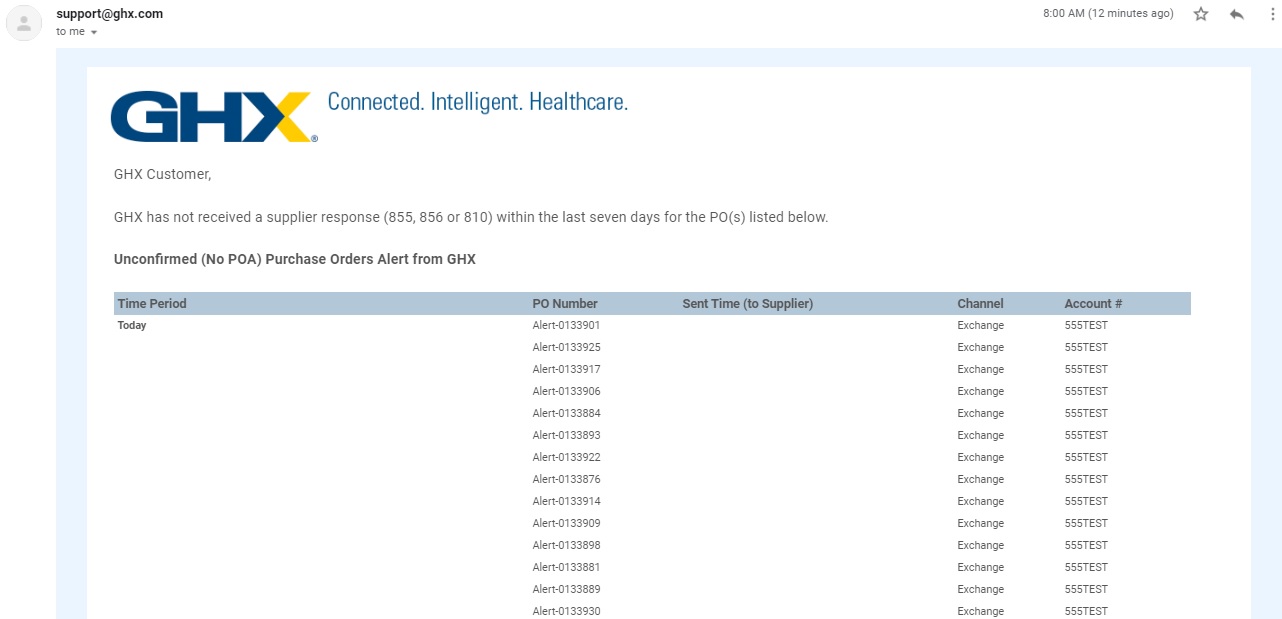Image resolution: width=1282 pixels, height=619 pixels.
Task: Click the 'Channel' column header
Action: tap(980, 304)
